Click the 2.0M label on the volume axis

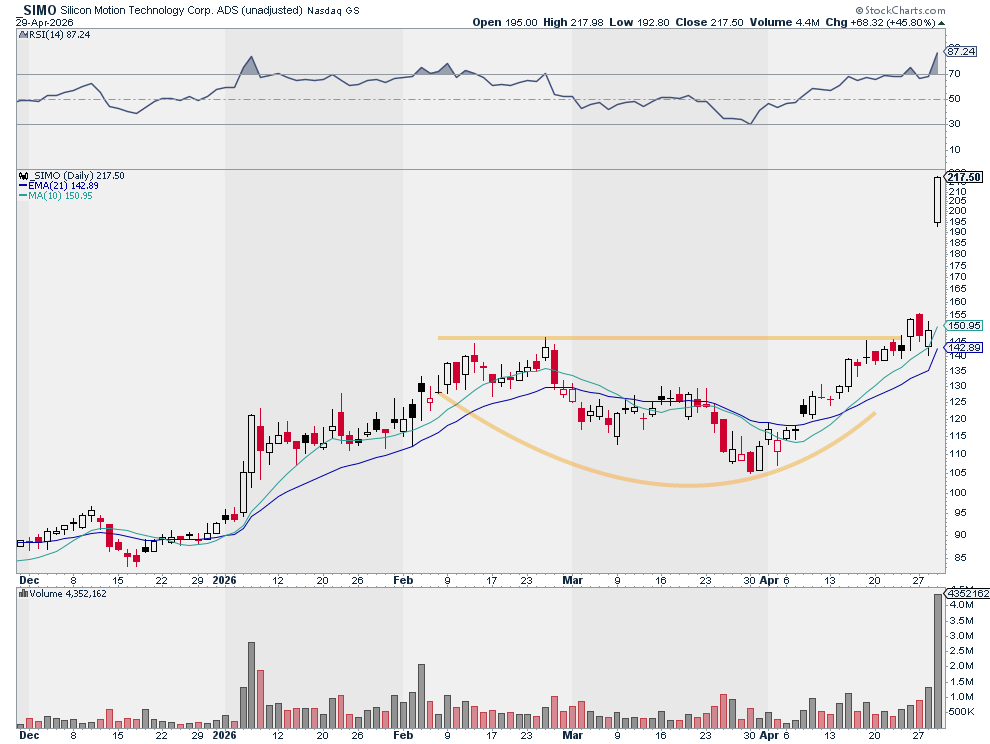click(x=960, y=666)
